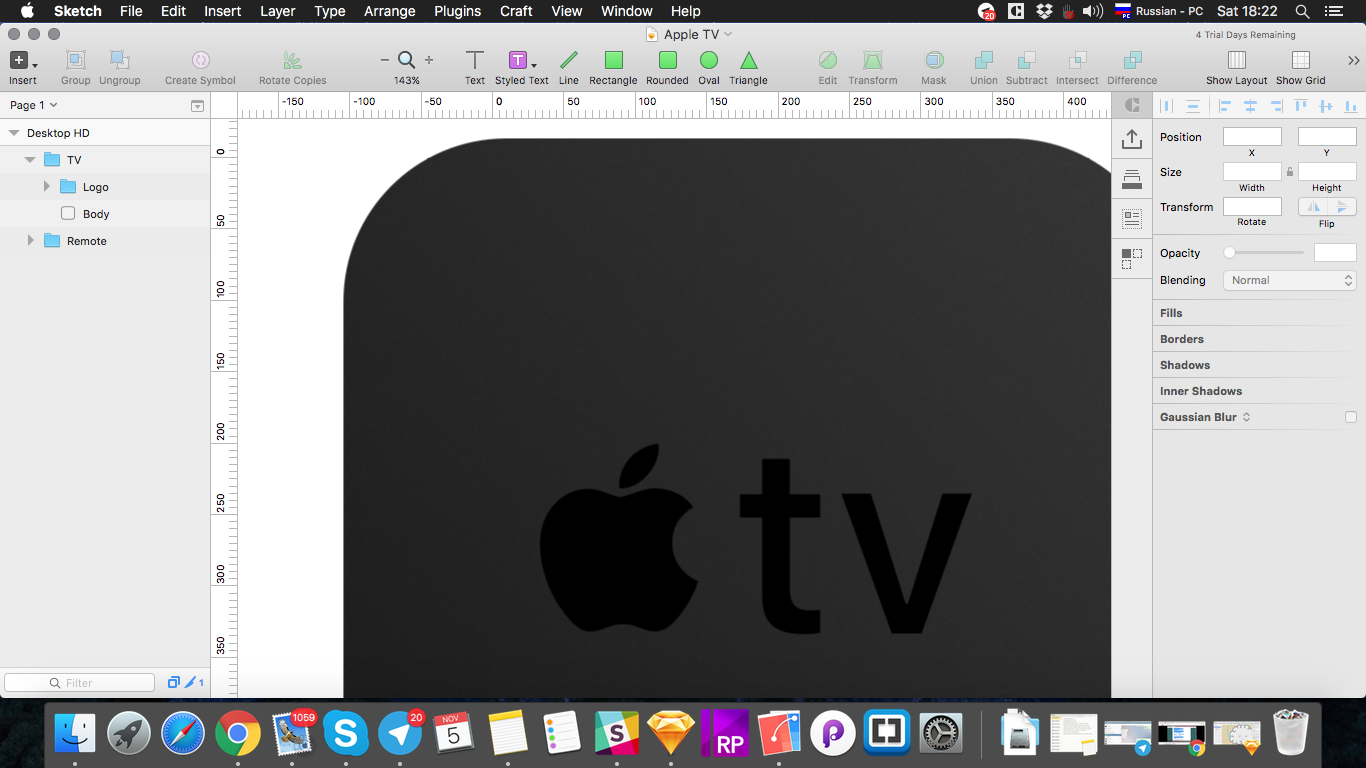Open the File menu
The width and height of the screenshot is (1366, 768).
coord(131,11)
